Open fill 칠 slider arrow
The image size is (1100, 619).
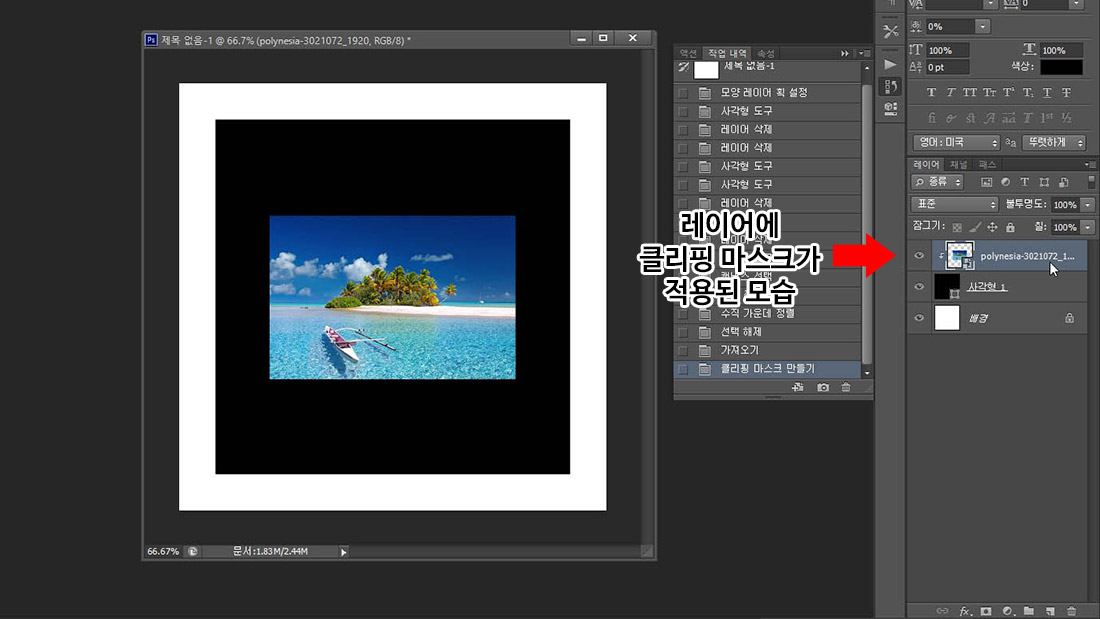[x=1087, y=227]
